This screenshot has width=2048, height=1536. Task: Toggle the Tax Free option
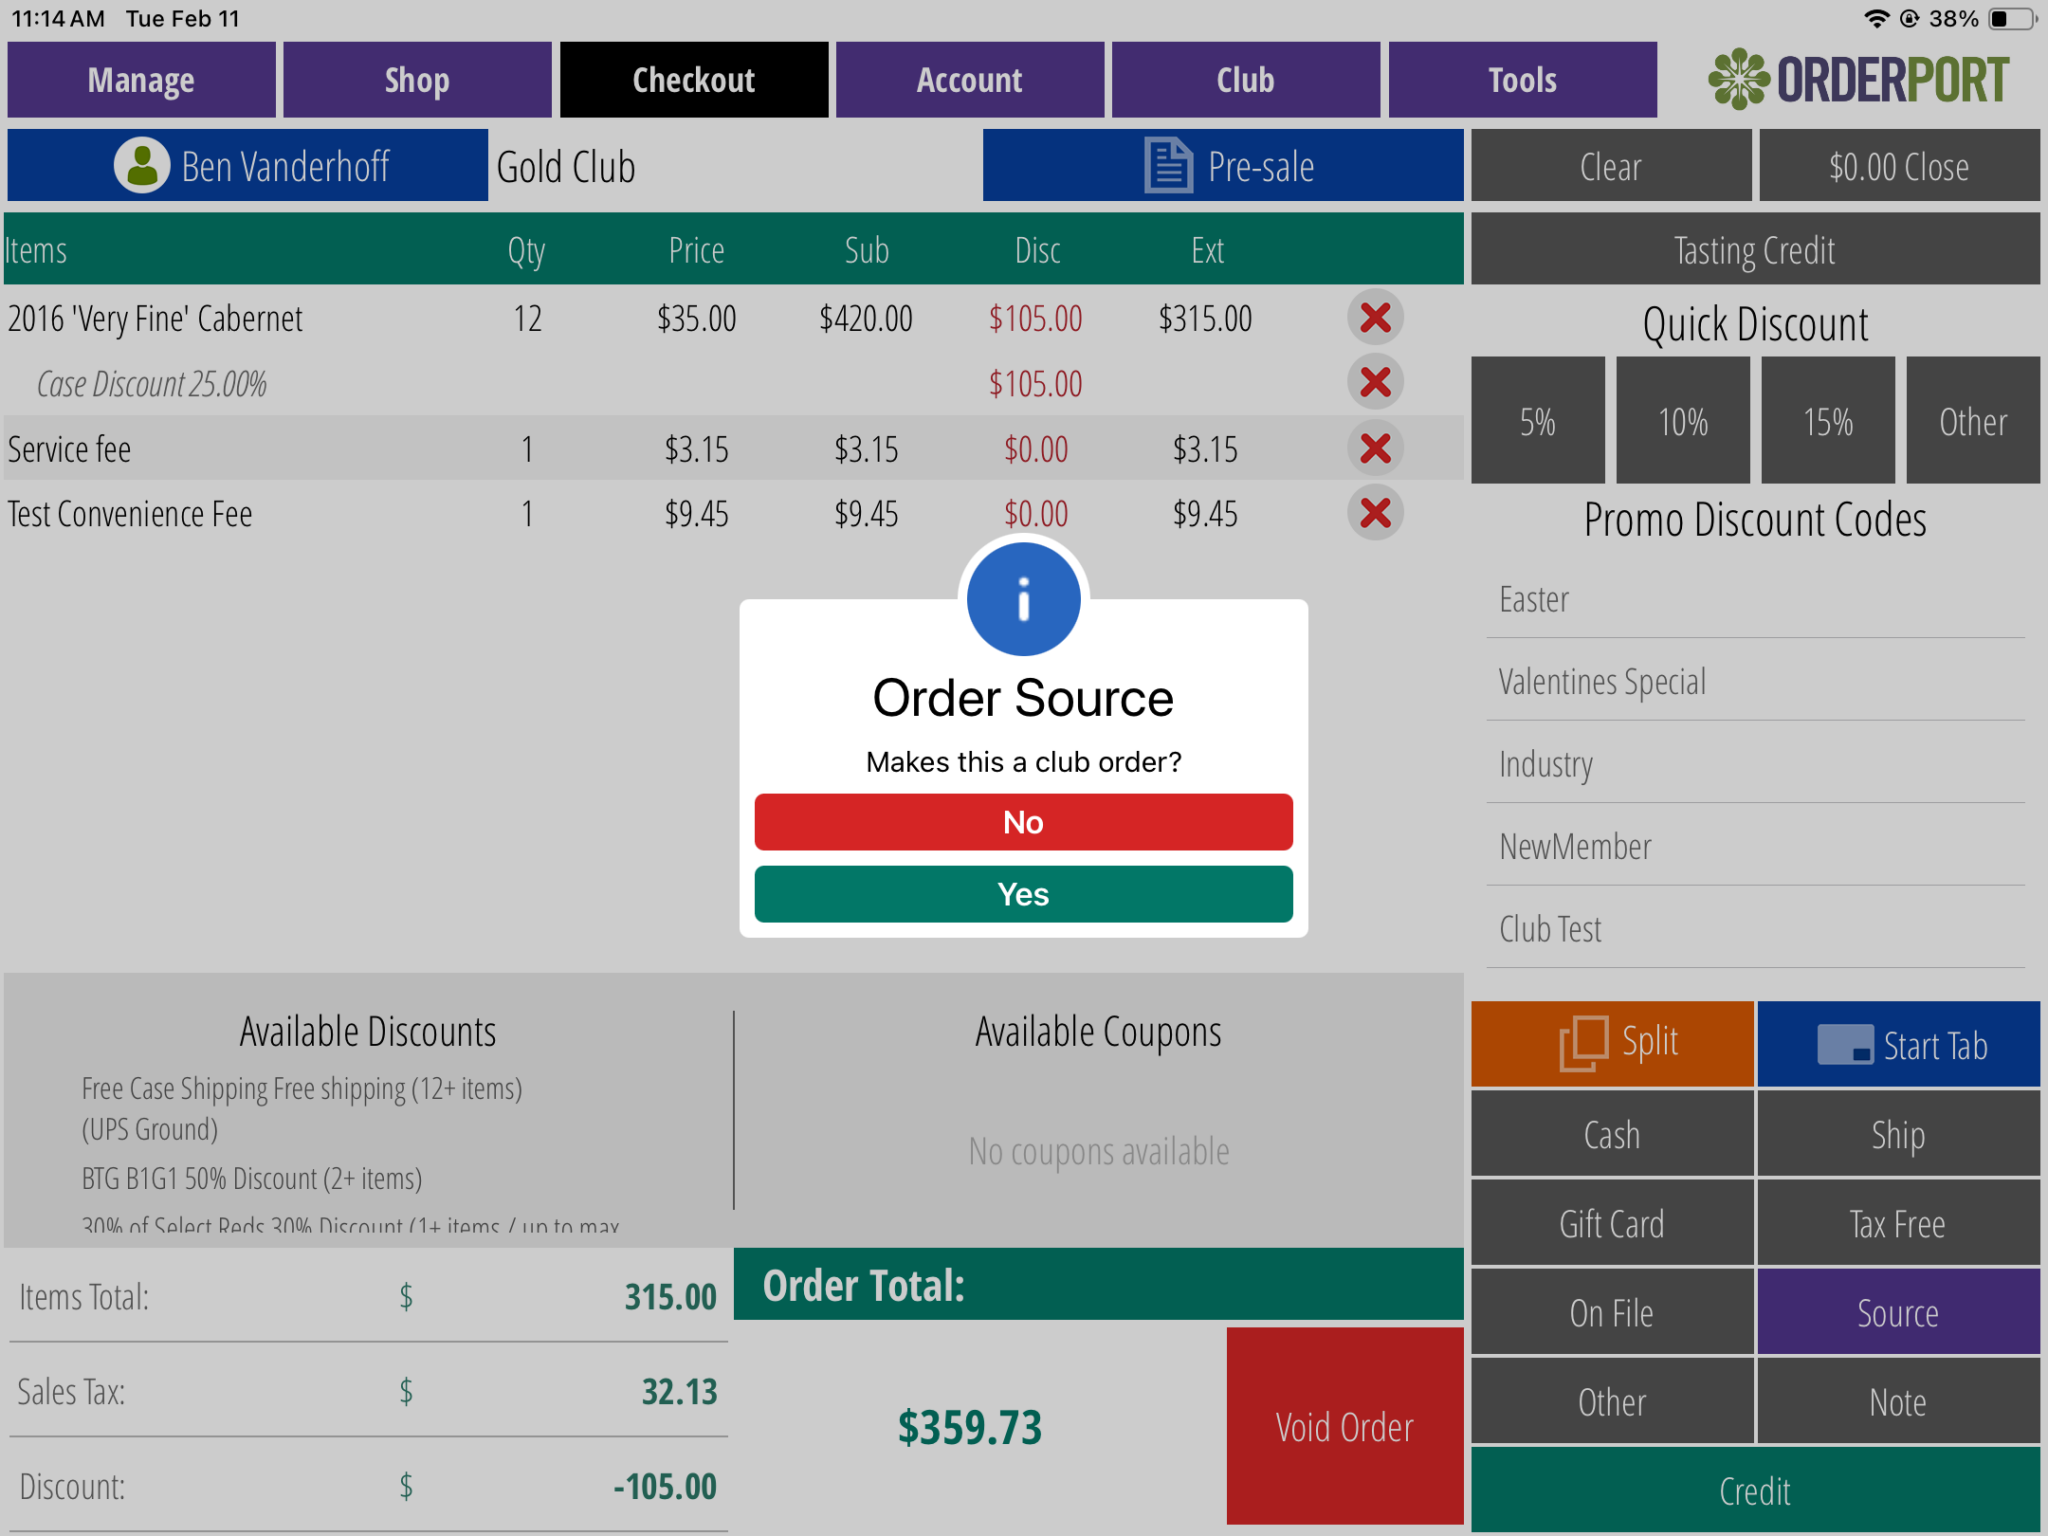click(x=1897, y=1222)
